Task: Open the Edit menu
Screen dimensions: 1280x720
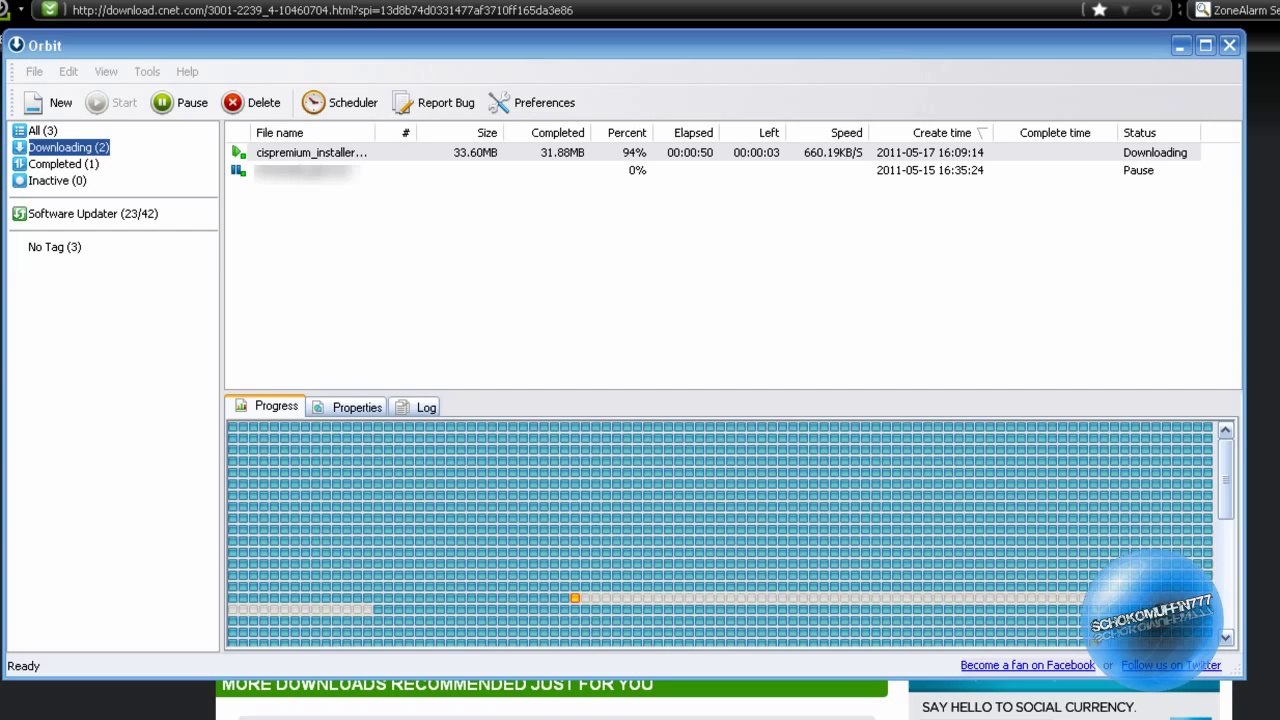Action: click(68, 72)
